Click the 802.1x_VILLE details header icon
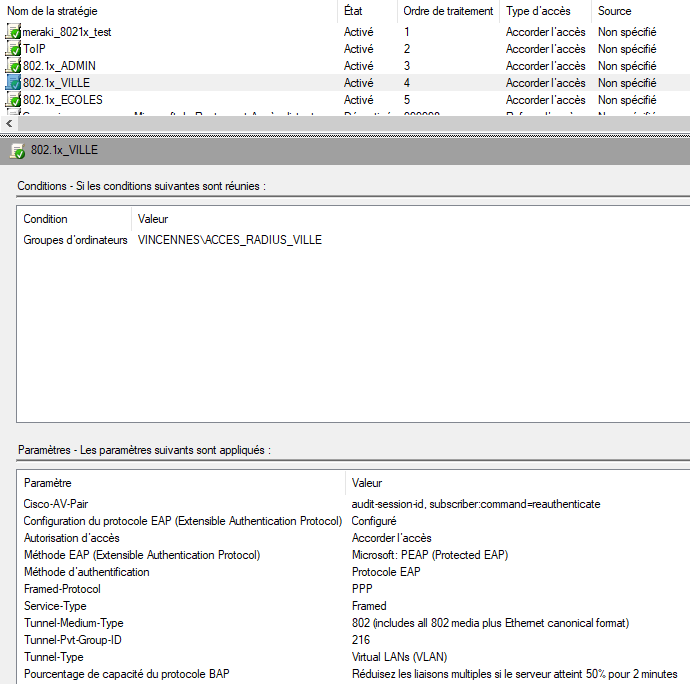The height and width of the screenshot is (684, 690). [x=18, y=151]
